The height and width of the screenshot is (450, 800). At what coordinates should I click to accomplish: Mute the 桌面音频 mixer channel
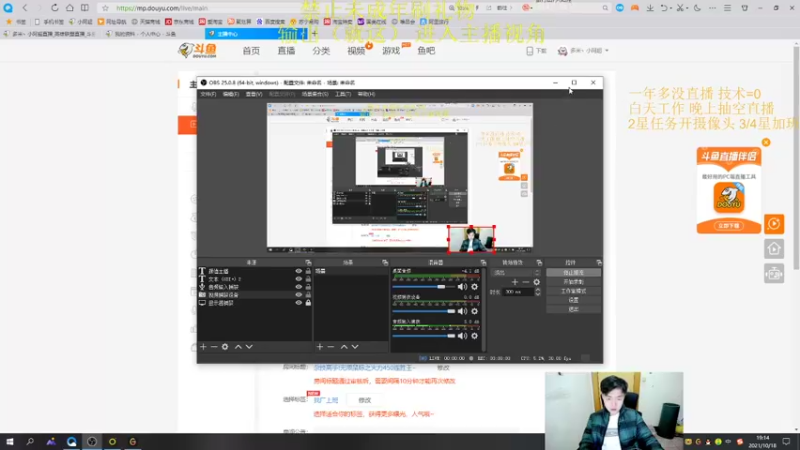coord(462,287)
